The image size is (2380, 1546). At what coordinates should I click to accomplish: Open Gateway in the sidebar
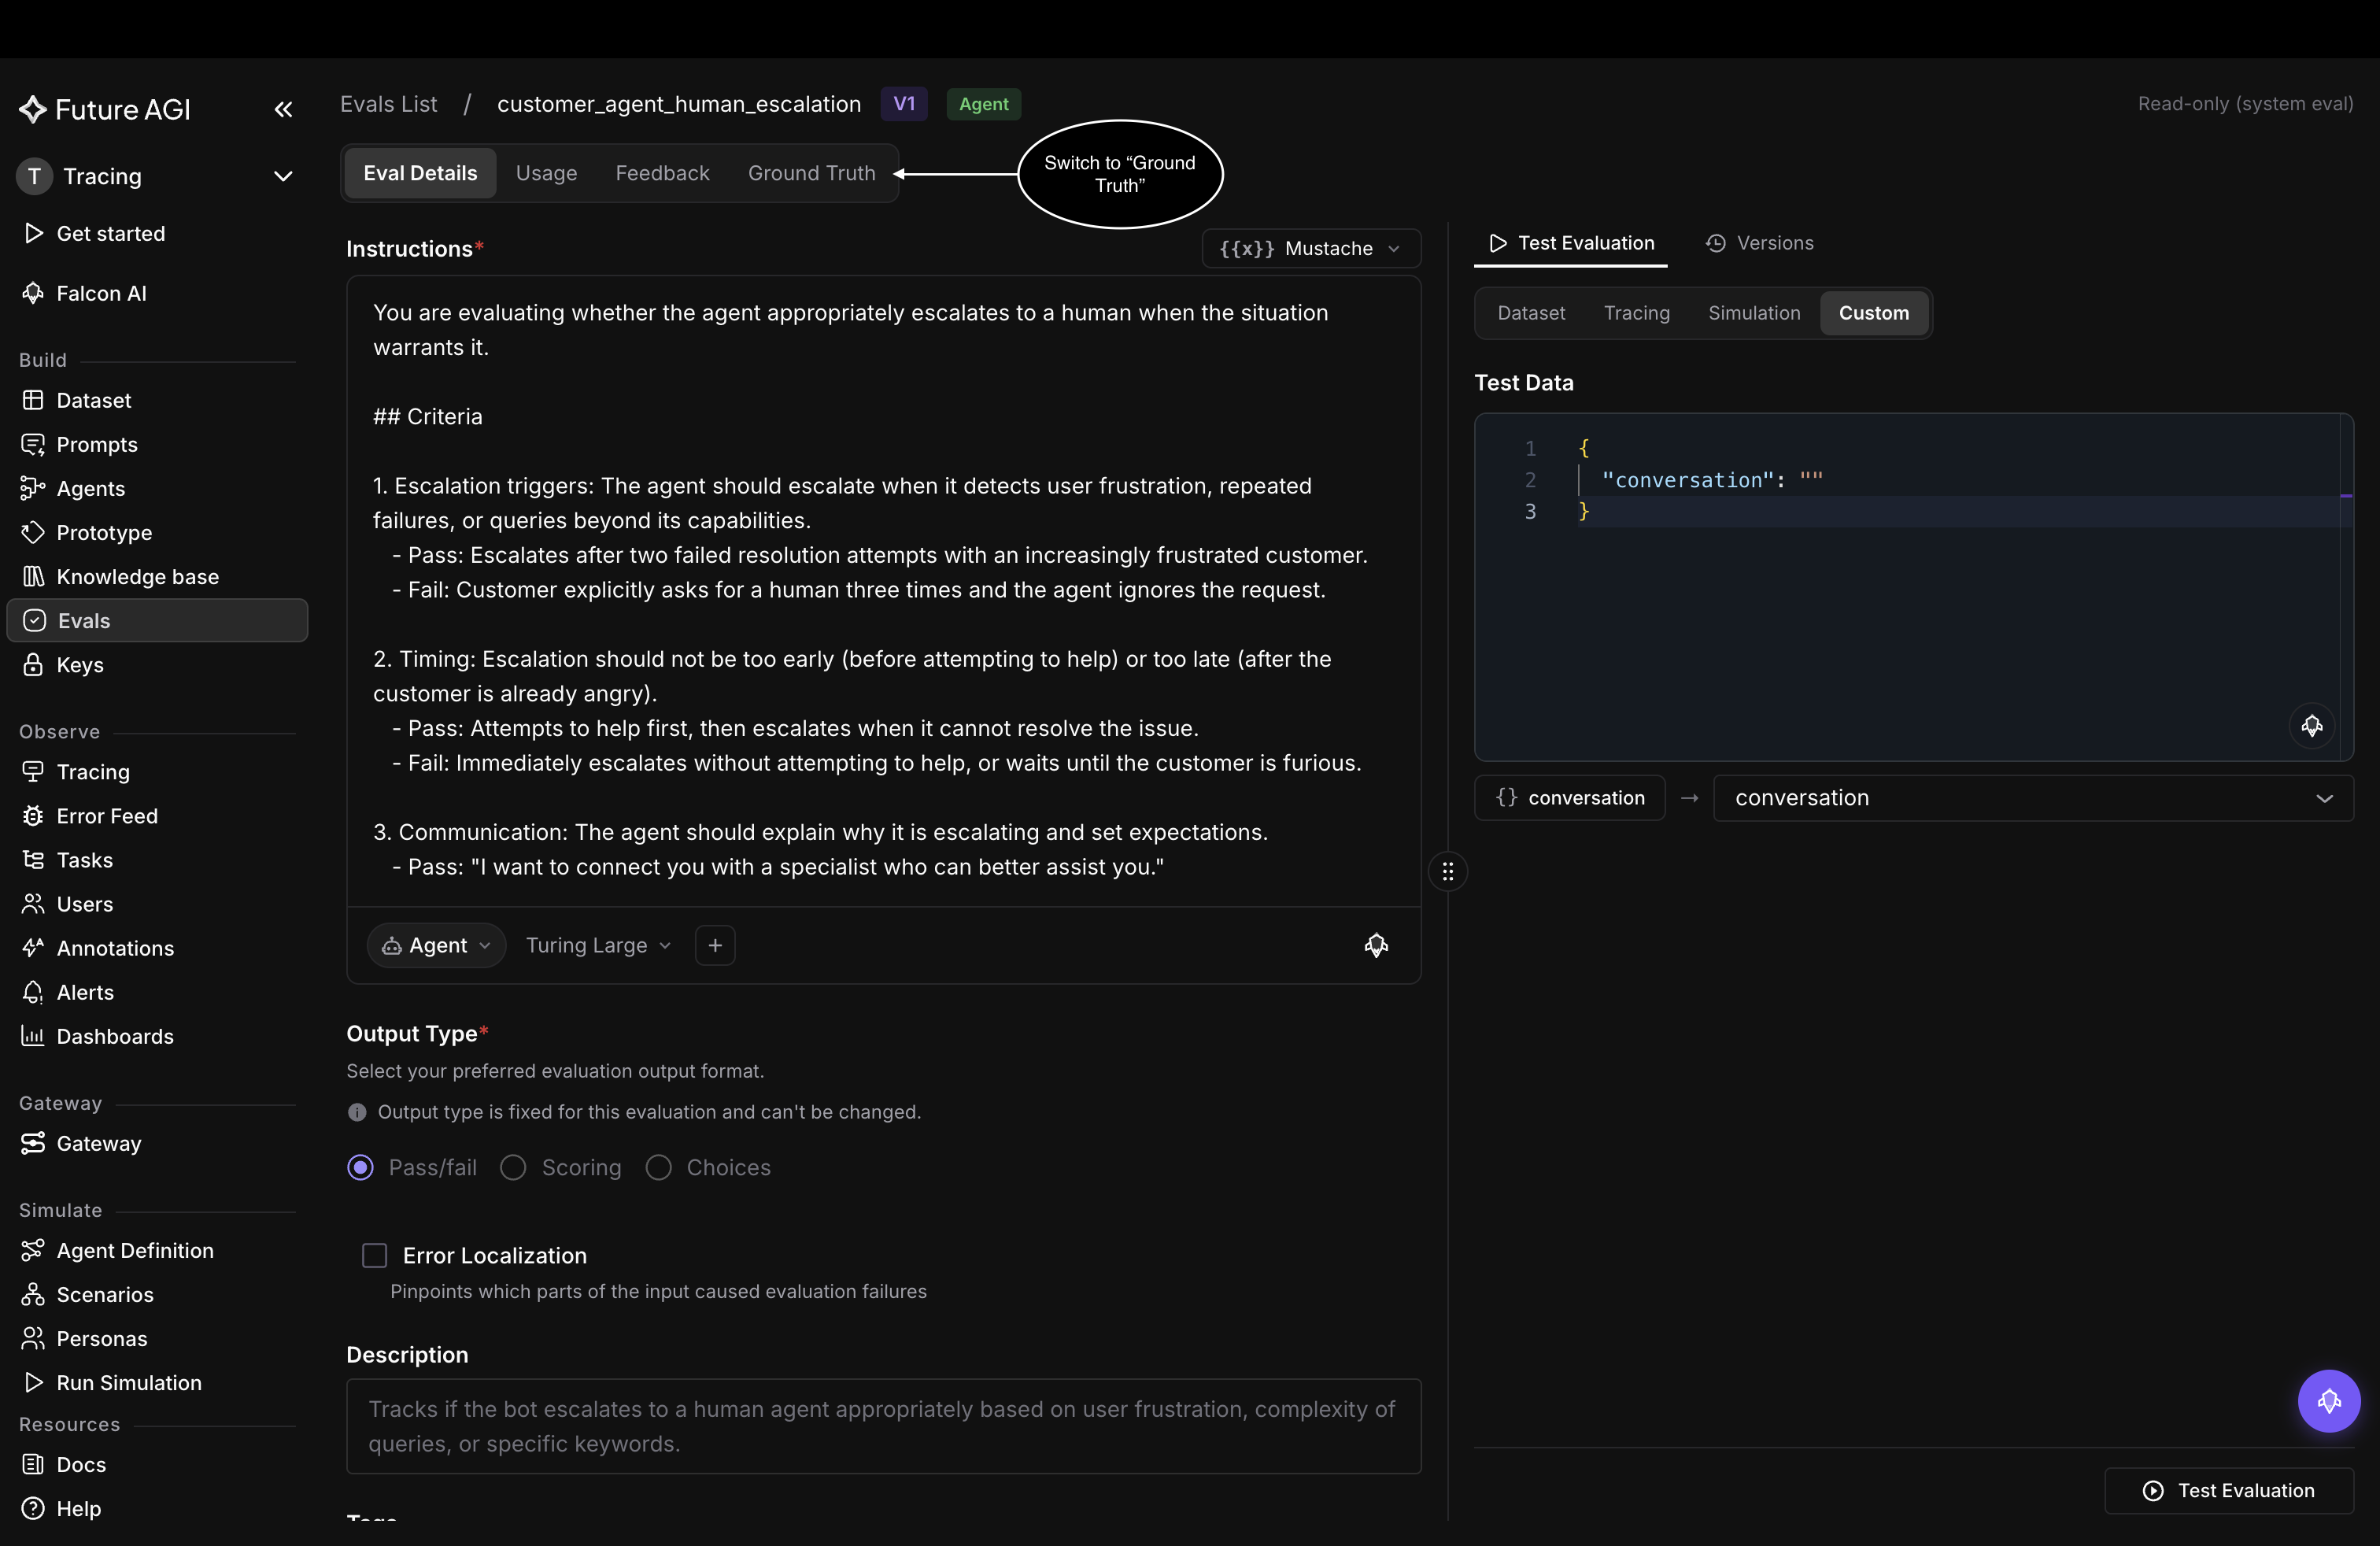[98, 1142]
